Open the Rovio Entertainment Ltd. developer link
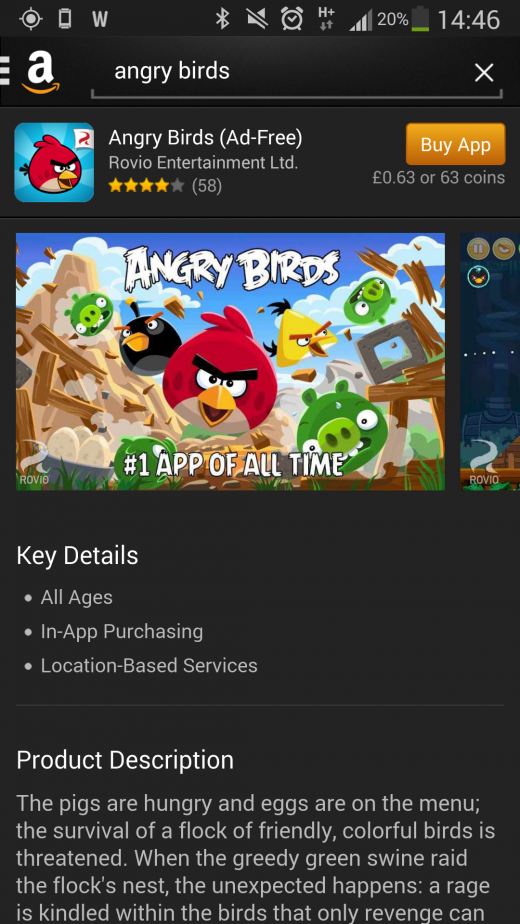The width and height of the screenshot is (520, 924). click(203, 163)
